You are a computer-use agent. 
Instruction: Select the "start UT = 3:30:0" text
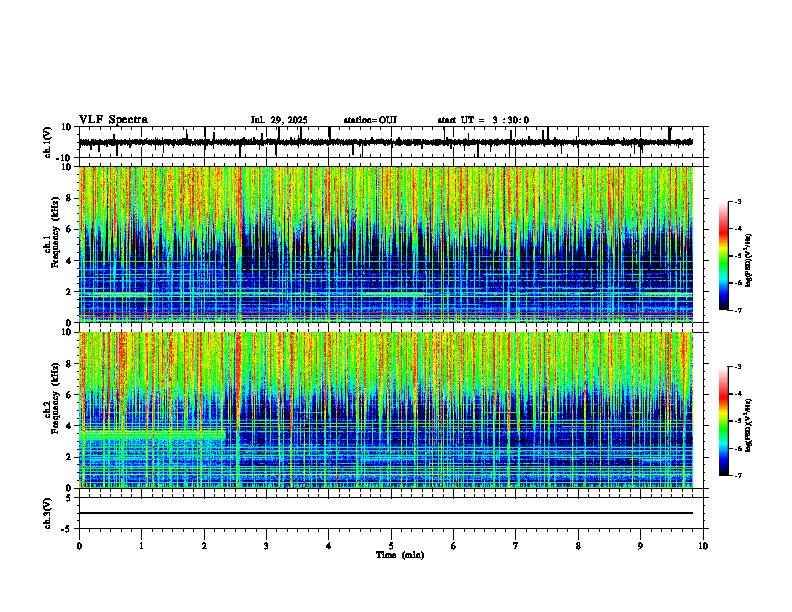(x=483, y=120)
